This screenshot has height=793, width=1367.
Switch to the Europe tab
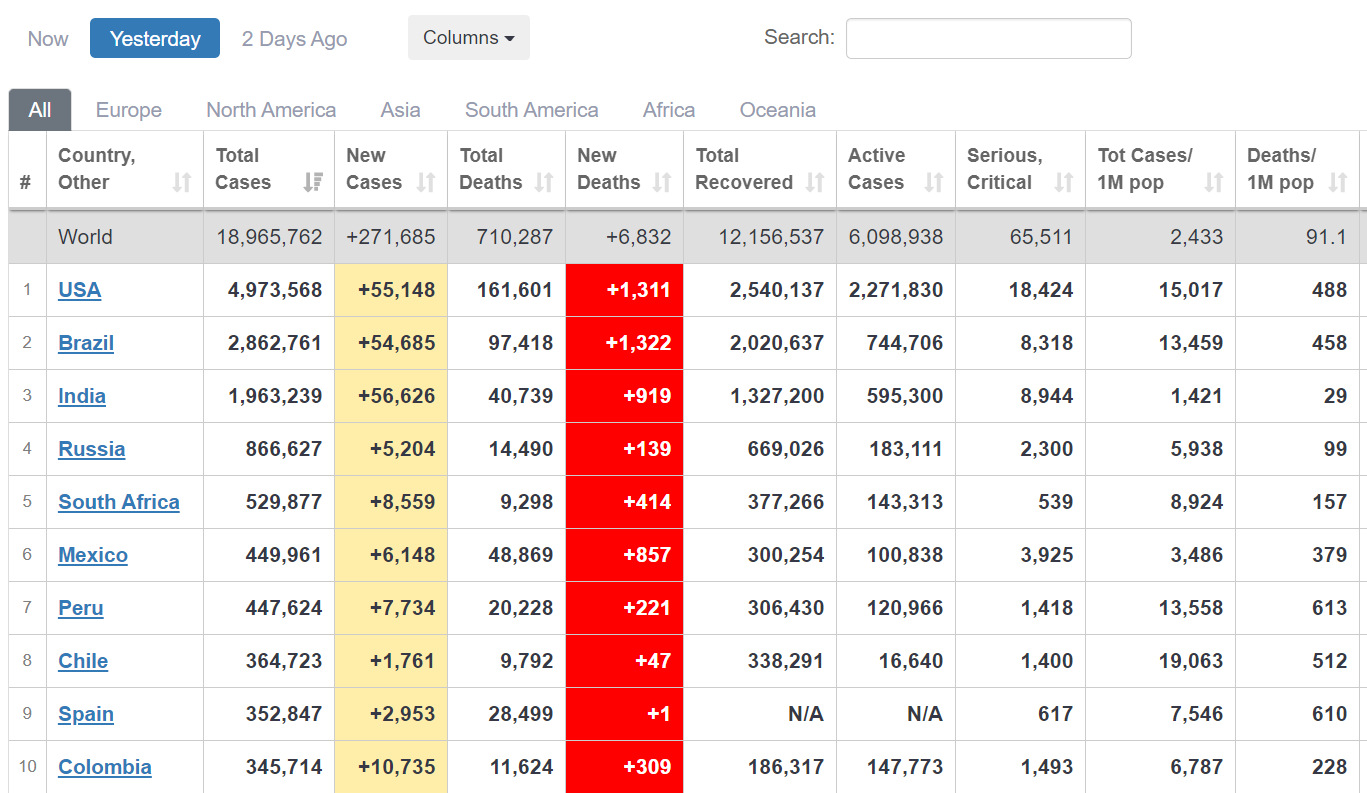[129, 110]
